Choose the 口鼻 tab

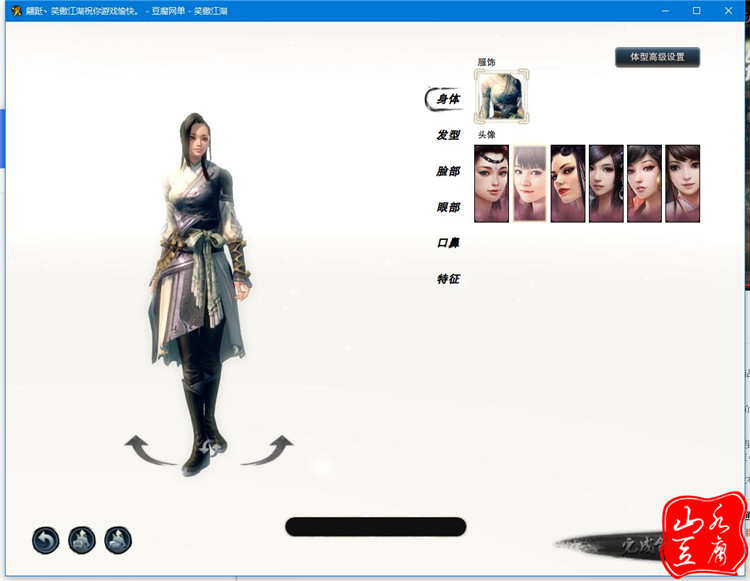pyautogui.click(x=448, y=243)
